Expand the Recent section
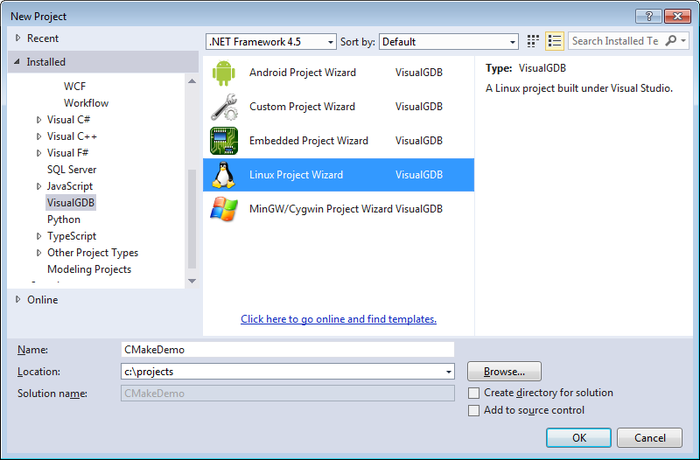Viewport: 700px width, 460px height. pos(18,38)
